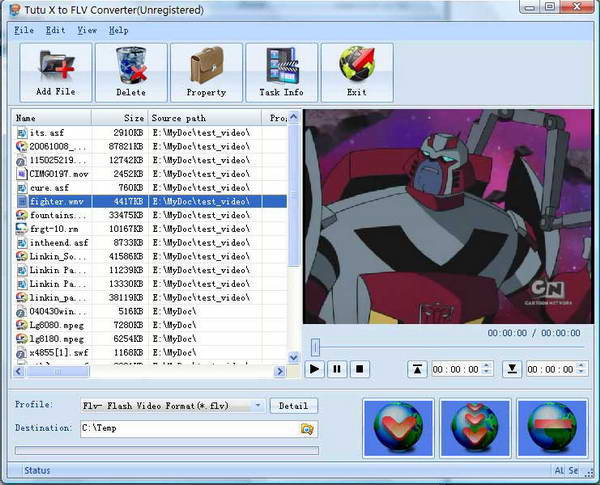Click the video preview thumbnail
Screen dimensions: 600x485
pos(448,217)
